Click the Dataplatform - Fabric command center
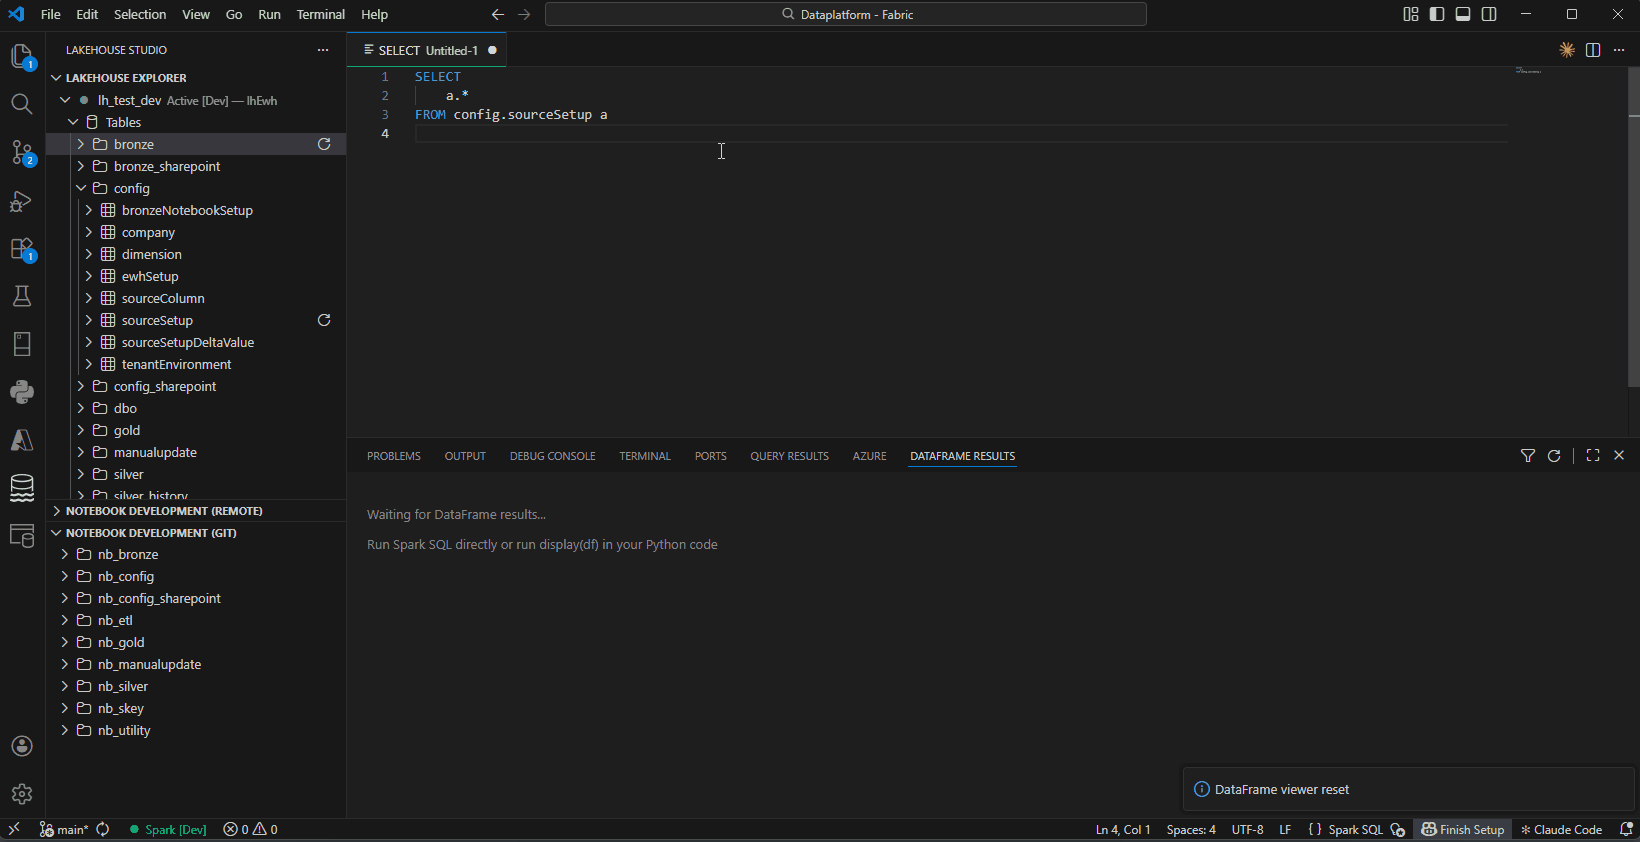 click(x=846, y=14)
